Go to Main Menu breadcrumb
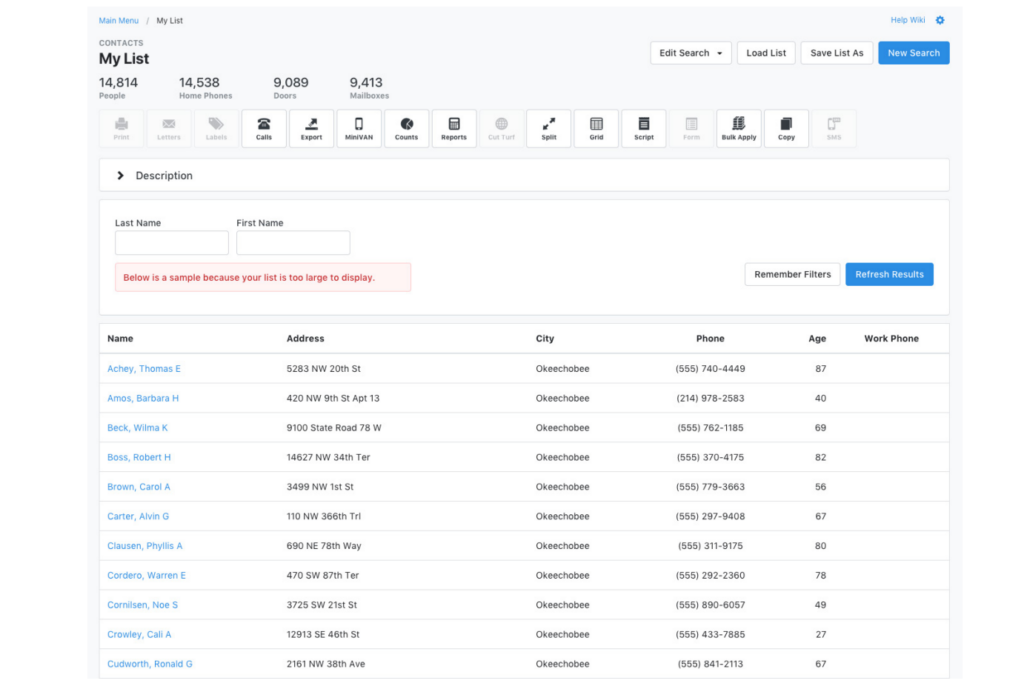The height and width of the screenshot is (689, 1024). point(119,20)
